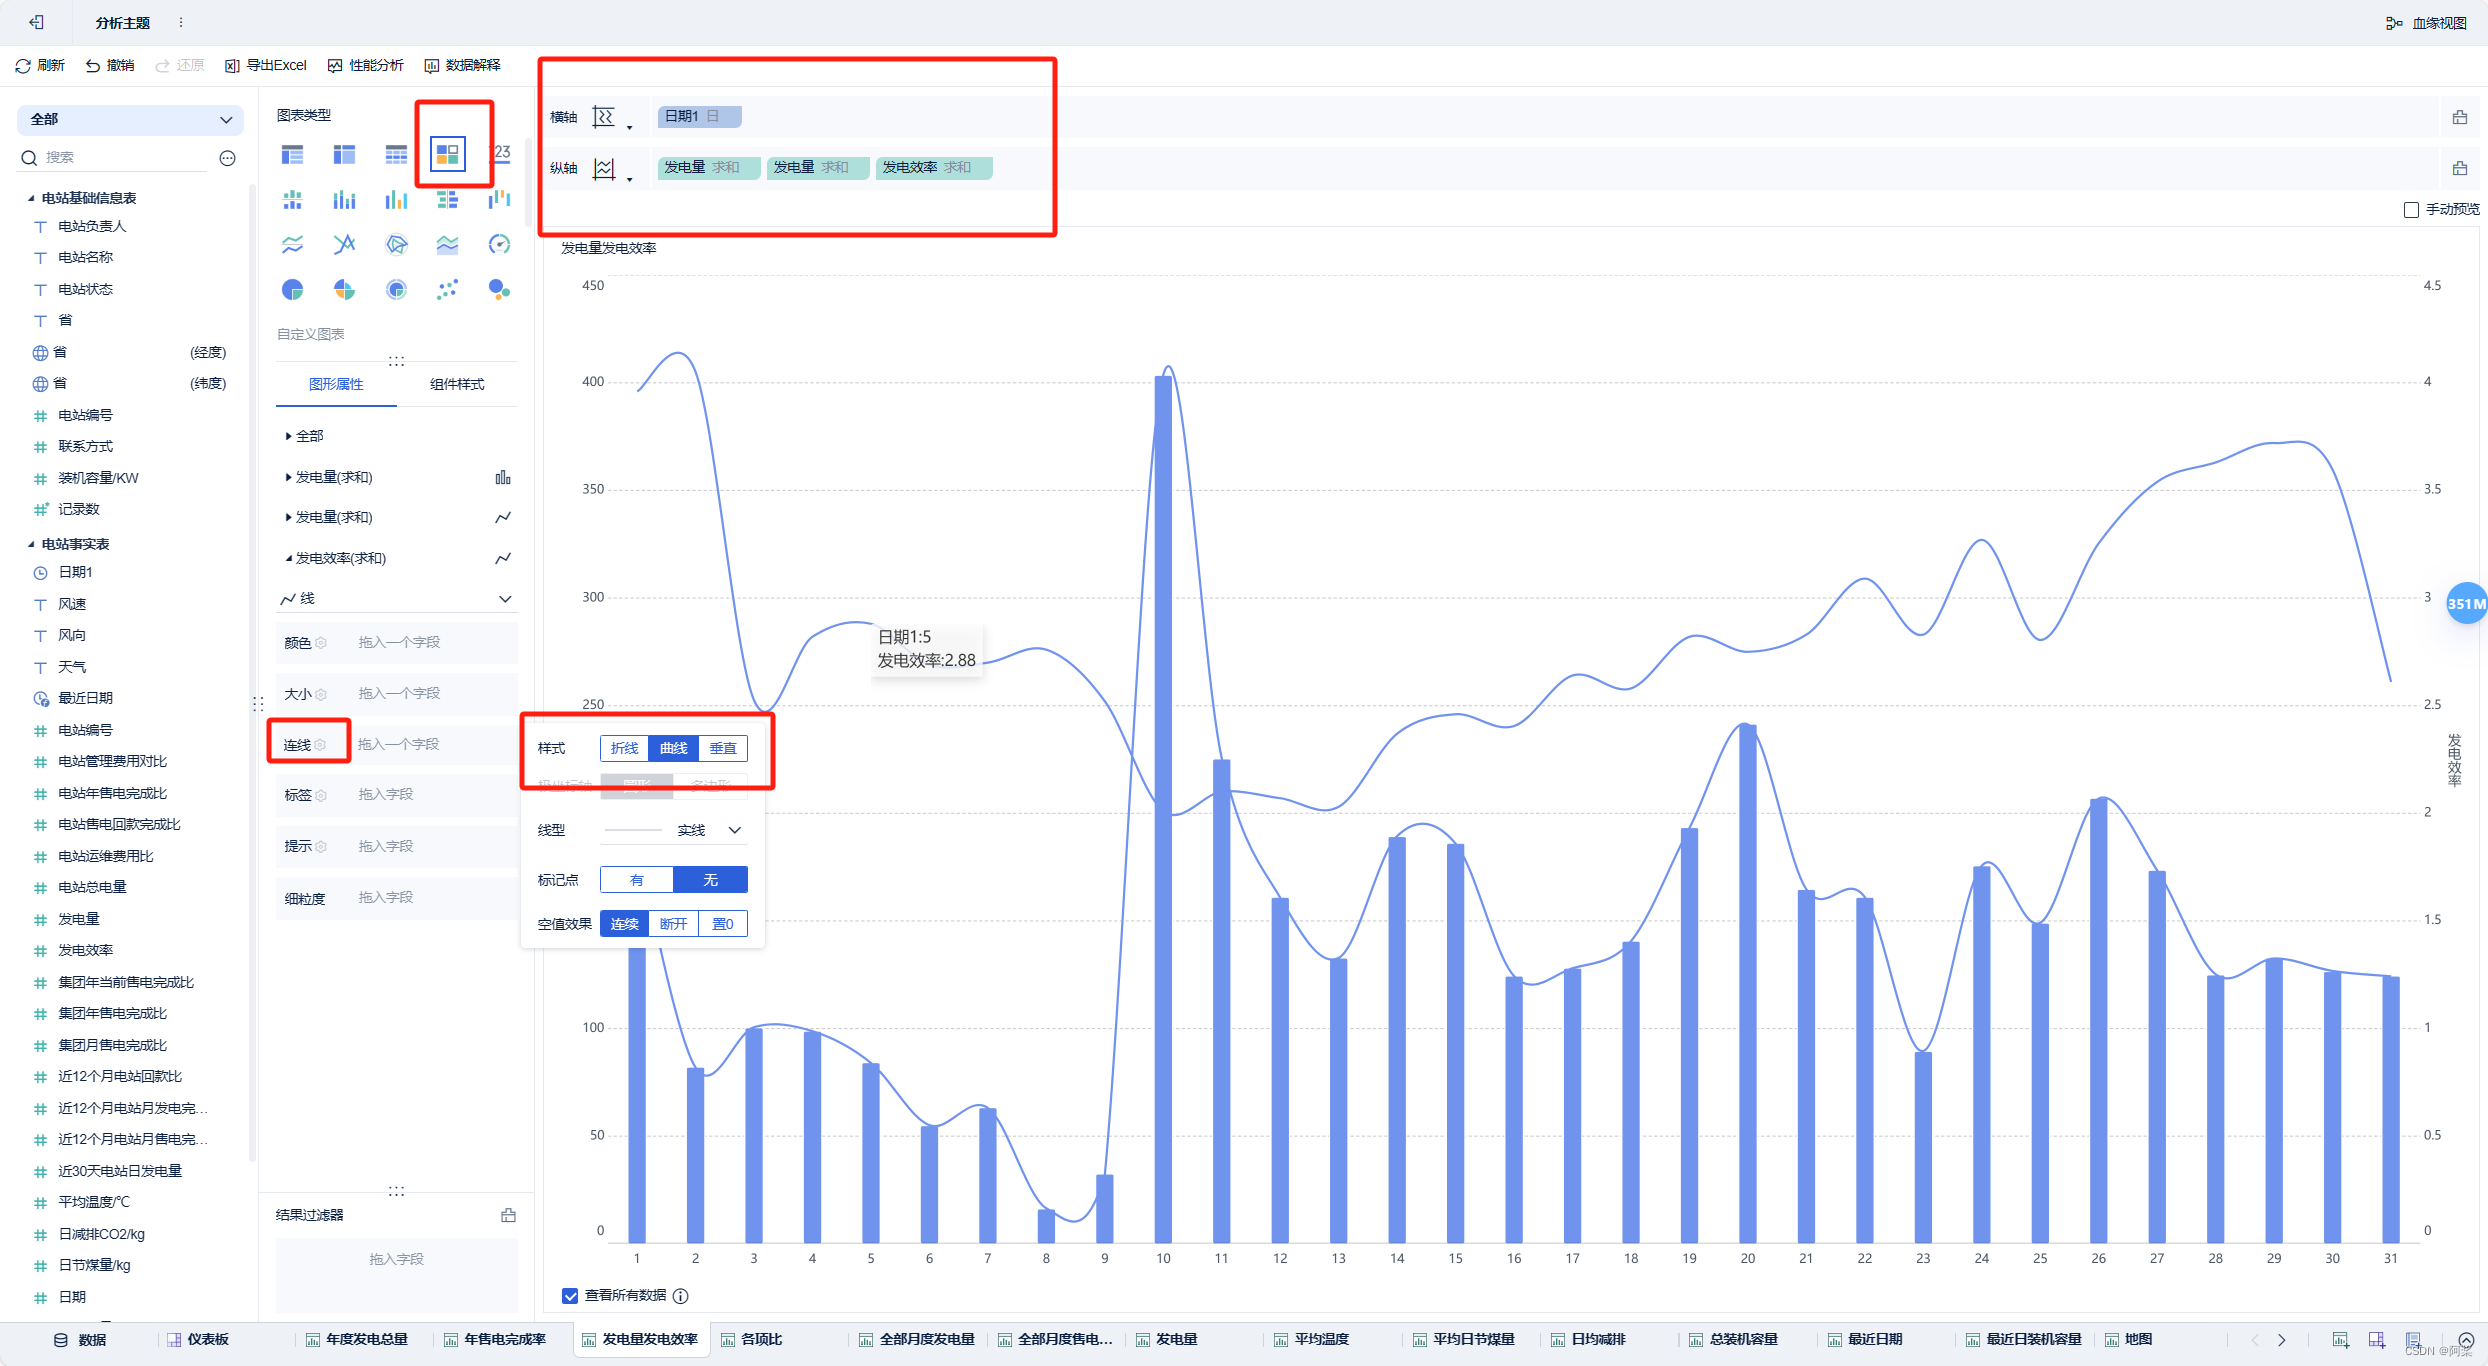Click the lock icon on the 横轴 row

coord(2459,117)
